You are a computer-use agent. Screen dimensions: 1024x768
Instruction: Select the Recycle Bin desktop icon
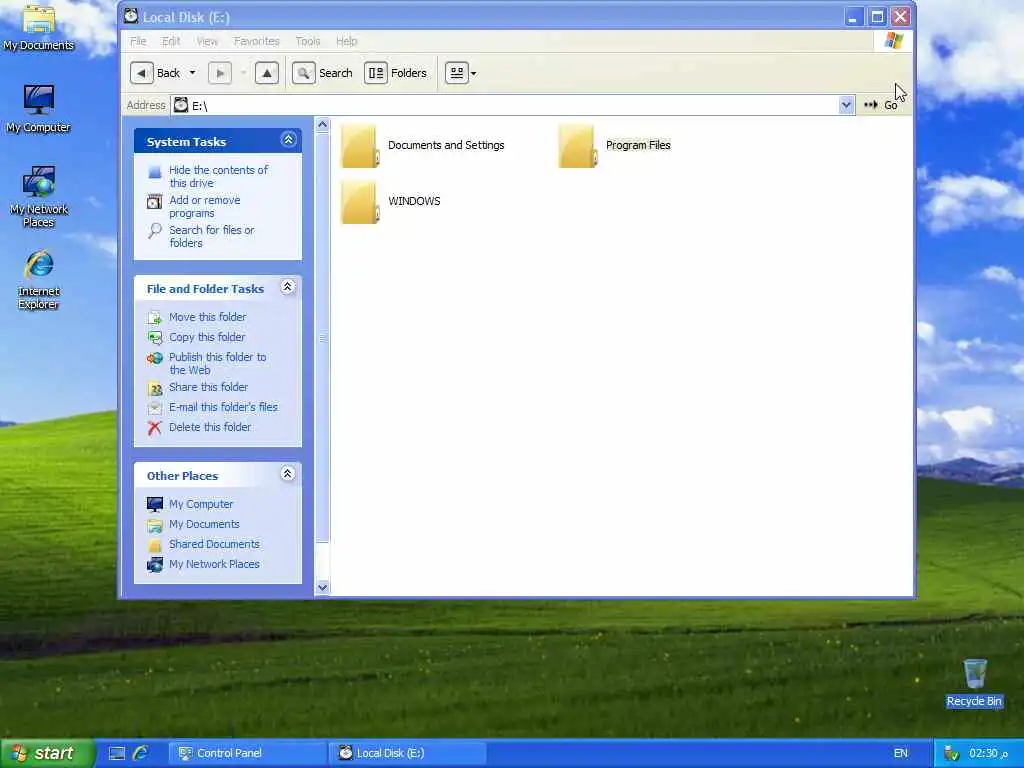pos(974,683)
